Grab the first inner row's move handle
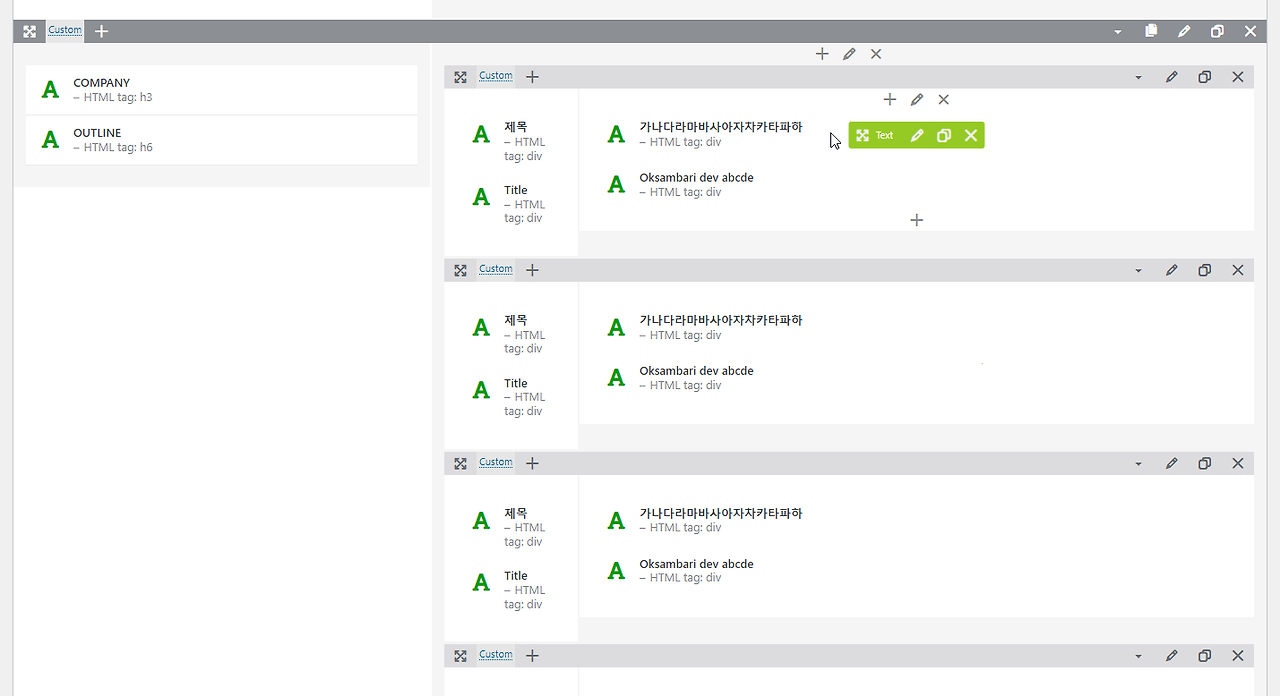This screenshot has height=696, width=1280. coord(460,77)
